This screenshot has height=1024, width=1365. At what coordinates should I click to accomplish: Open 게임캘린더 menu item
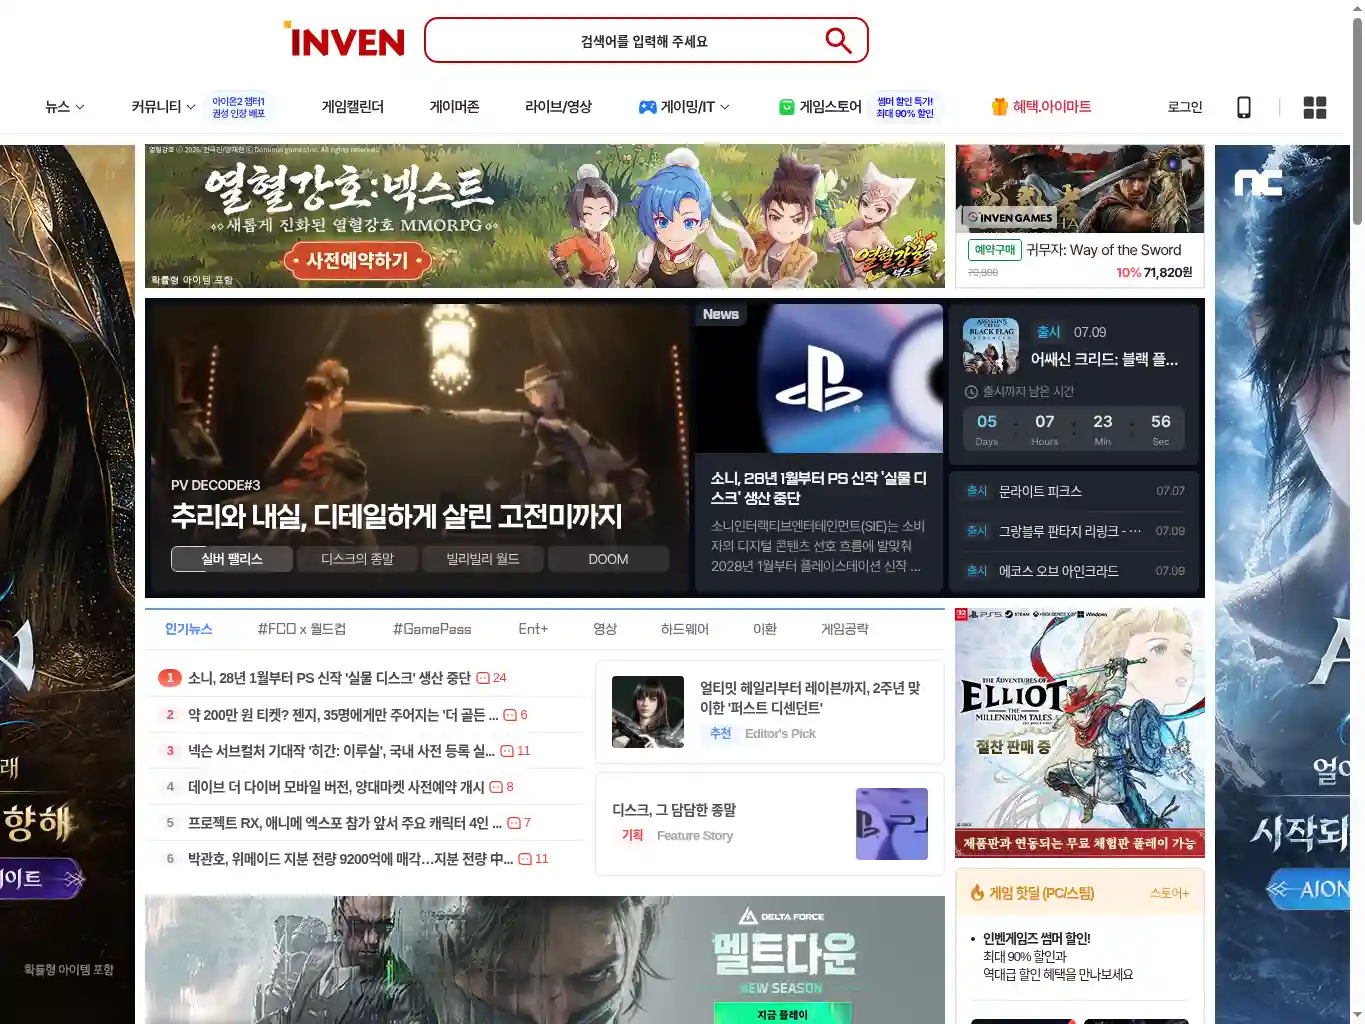coord(352,107)
